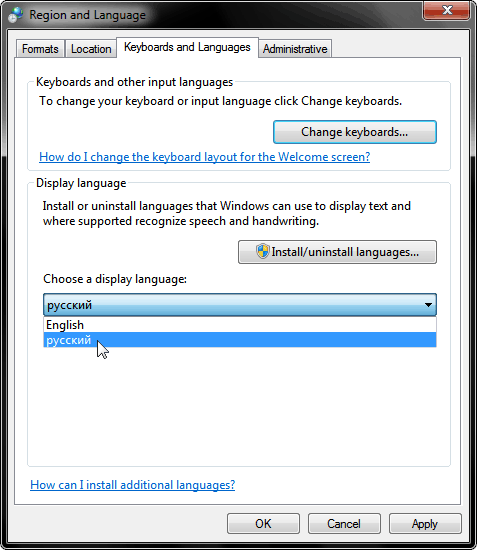The image size is (477, 550).
Task: Switch to the Formats tab
Action: pyautogui.click(x=40, y=48)
